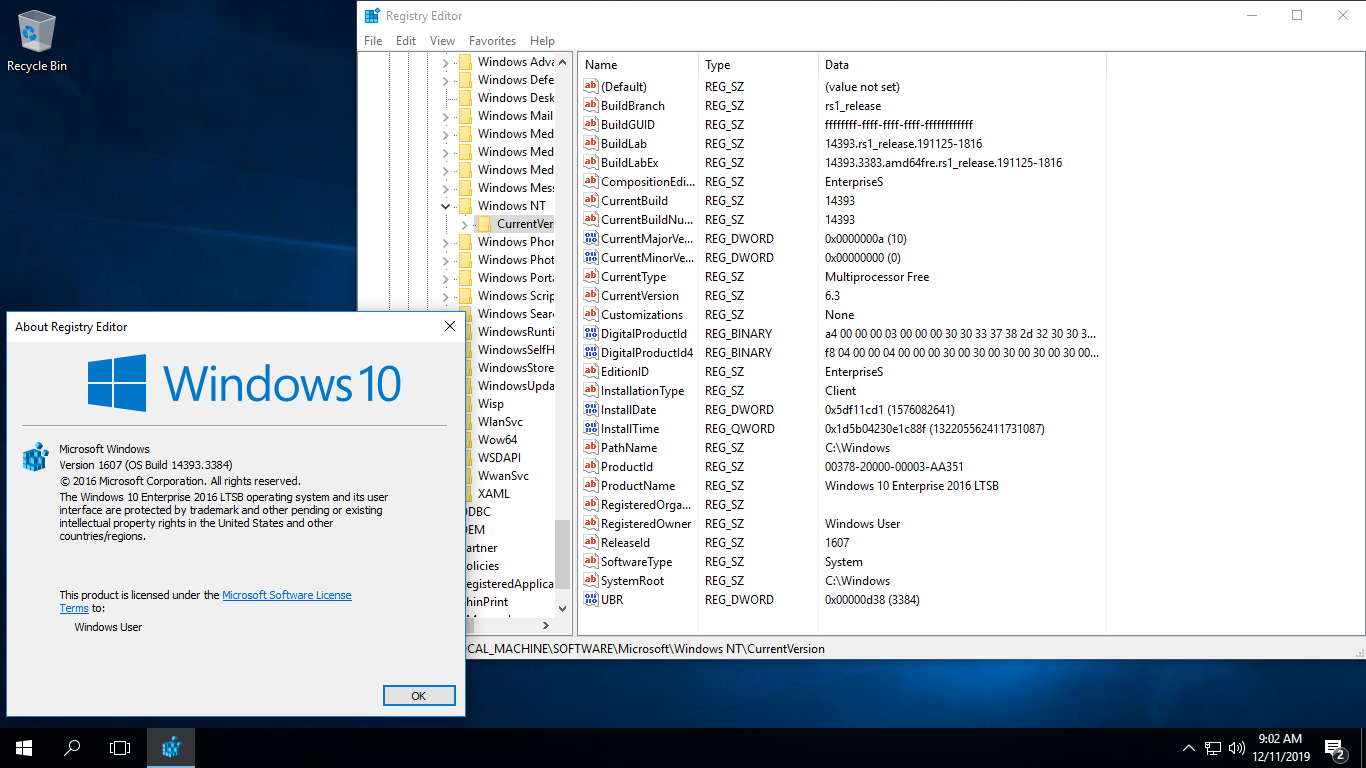This screenshot has height=768, width=1366.
Task: Select the WSDAPI tree item
Action: pyautogui.click(x=500, y=458)
